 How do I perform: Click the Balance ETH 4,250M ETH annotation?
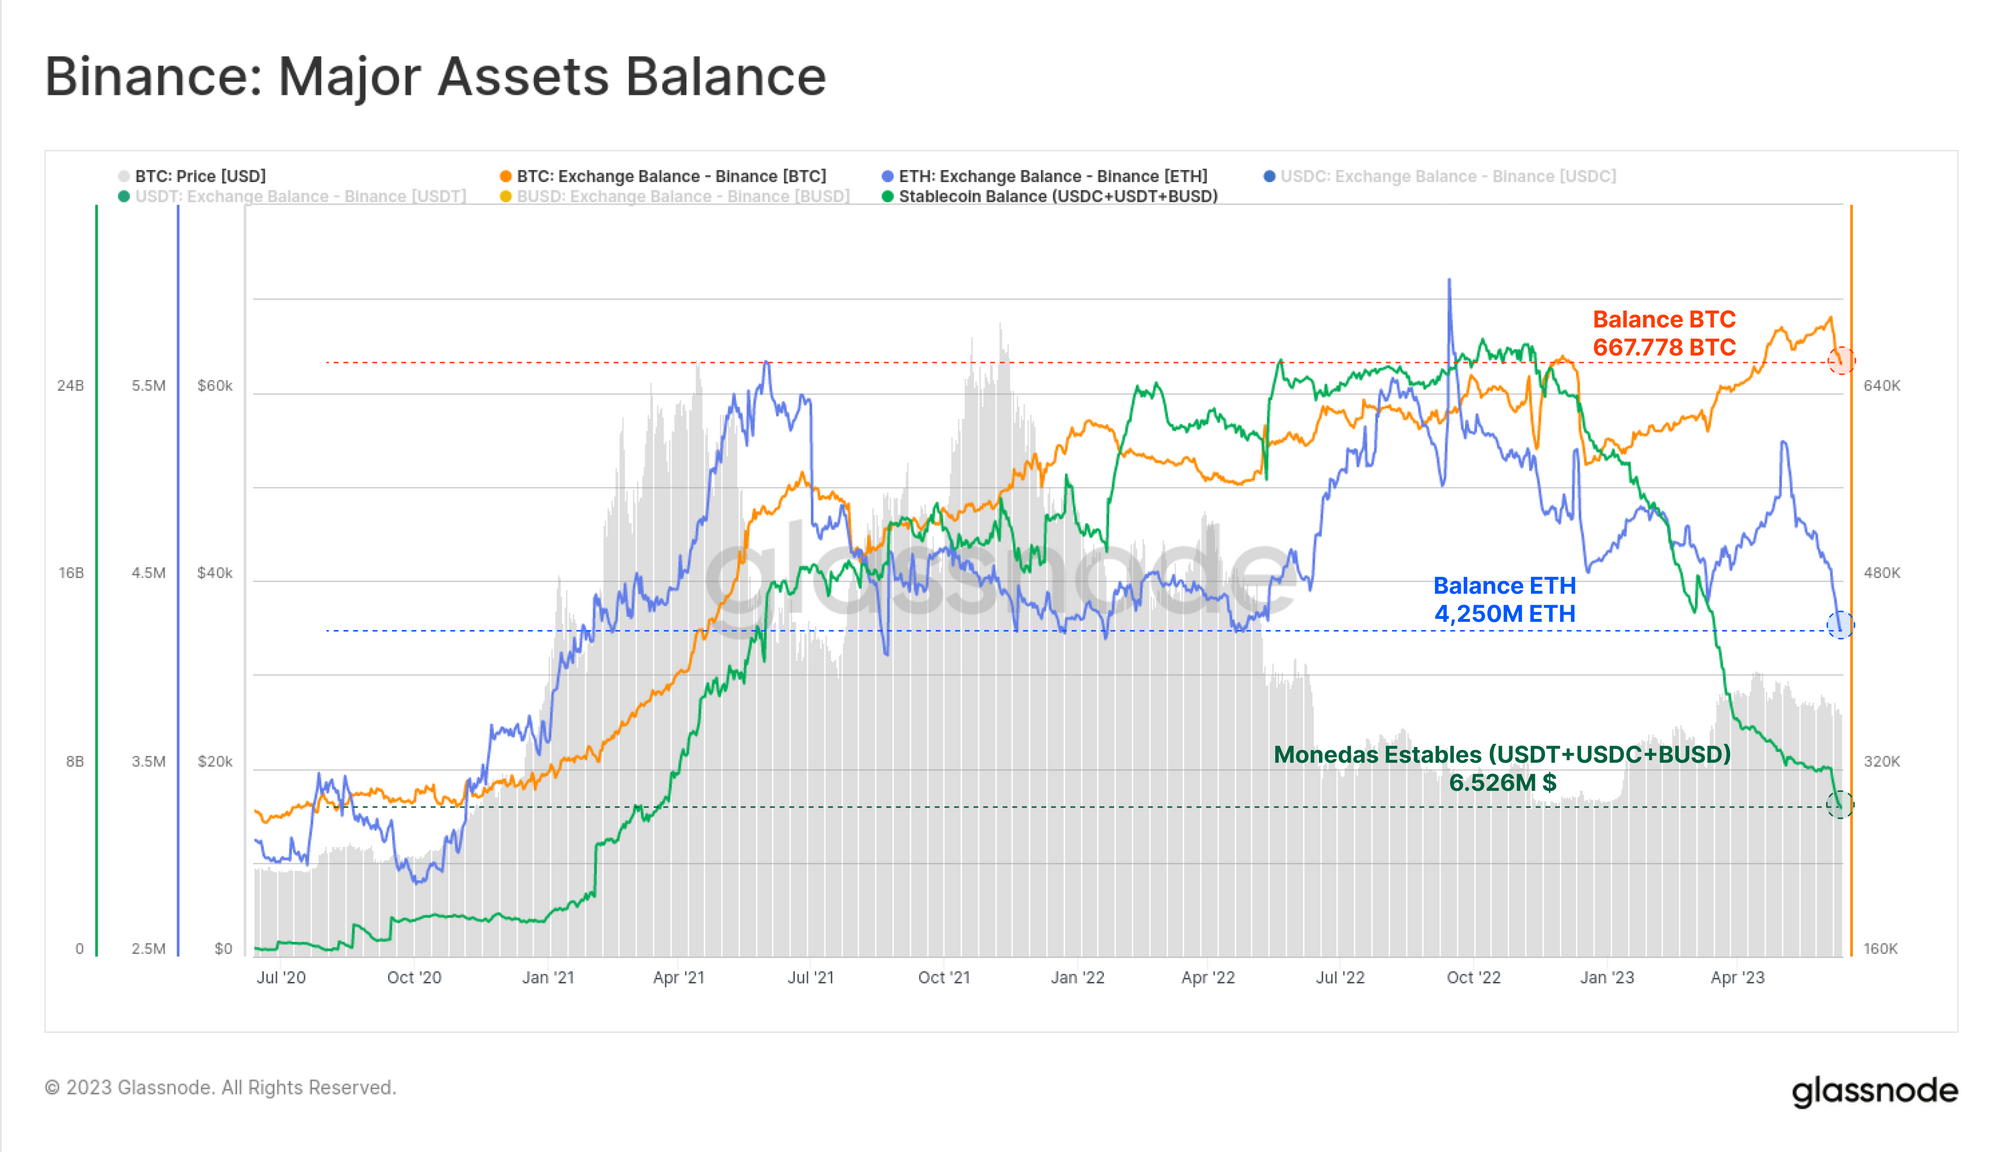1504,600
